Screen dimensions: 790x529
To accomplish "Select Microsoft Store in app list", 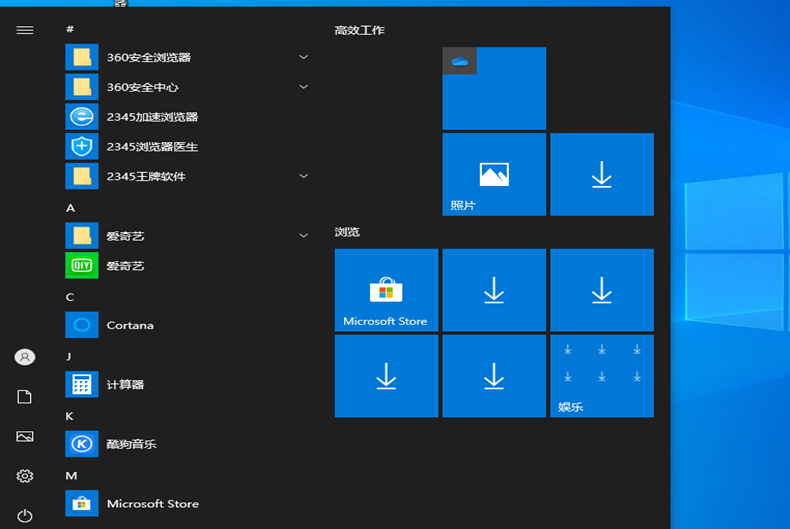I will (x=152, y=504).
